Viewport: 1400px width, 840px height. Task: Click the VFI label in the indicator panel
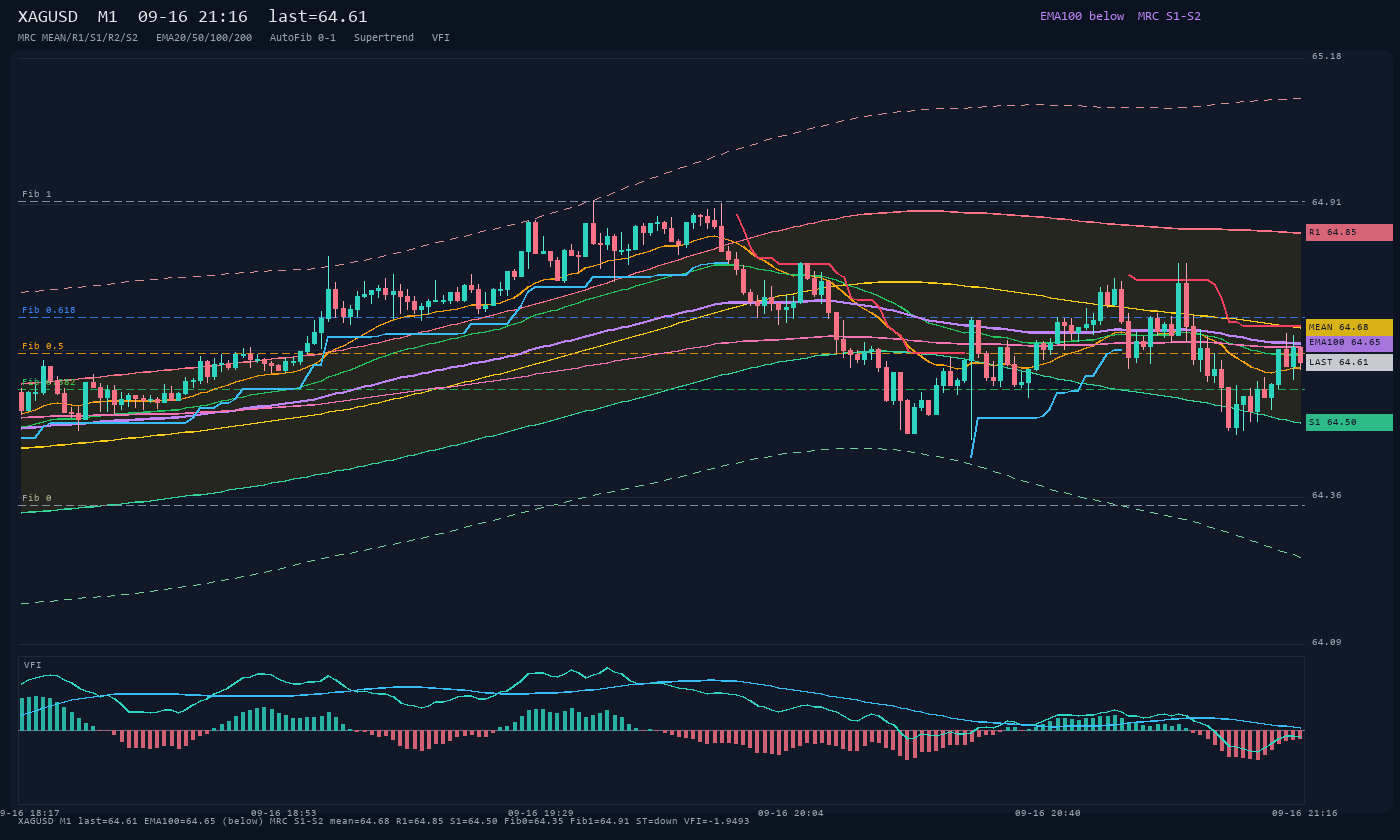pos(33,665)
